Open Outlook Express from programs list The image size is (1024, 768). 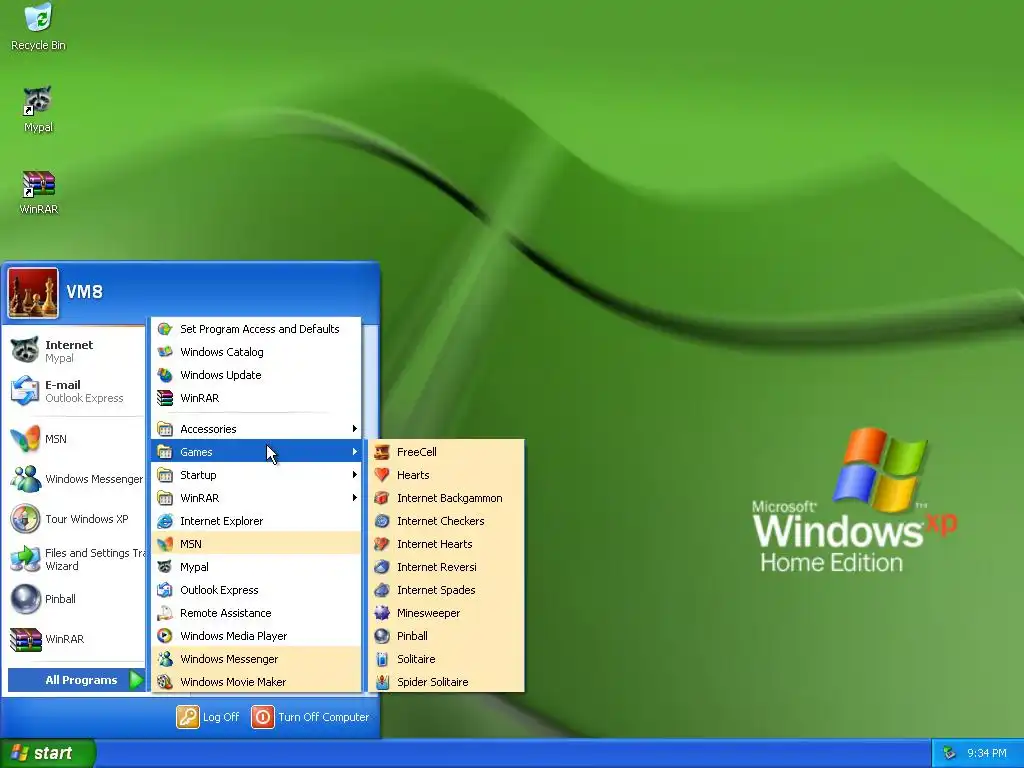click(256, 590)
